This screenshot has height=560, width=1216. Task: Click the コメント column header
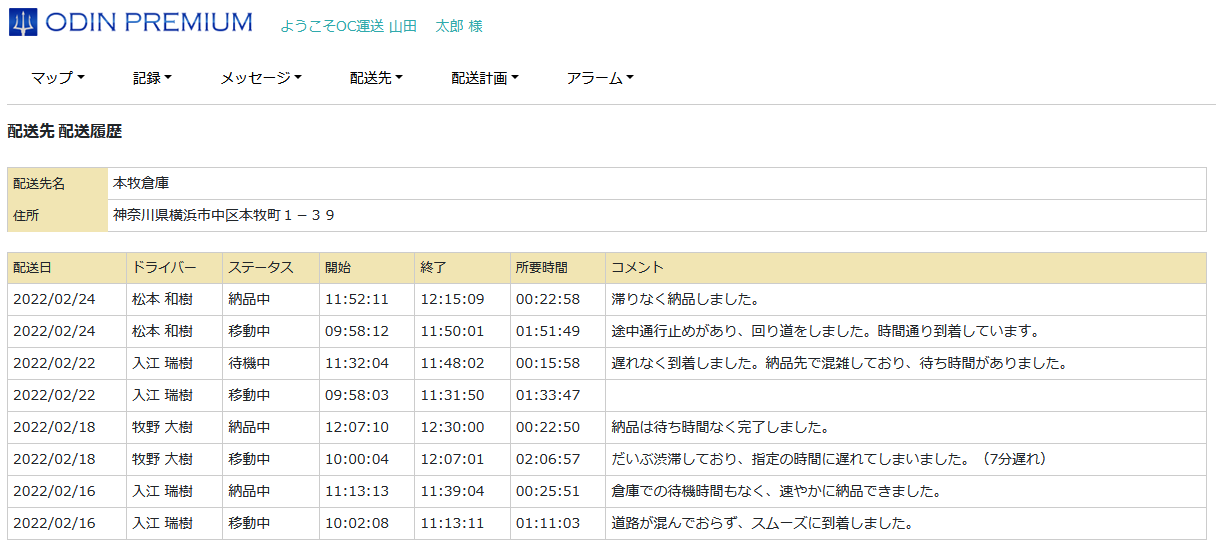(637, 268)
